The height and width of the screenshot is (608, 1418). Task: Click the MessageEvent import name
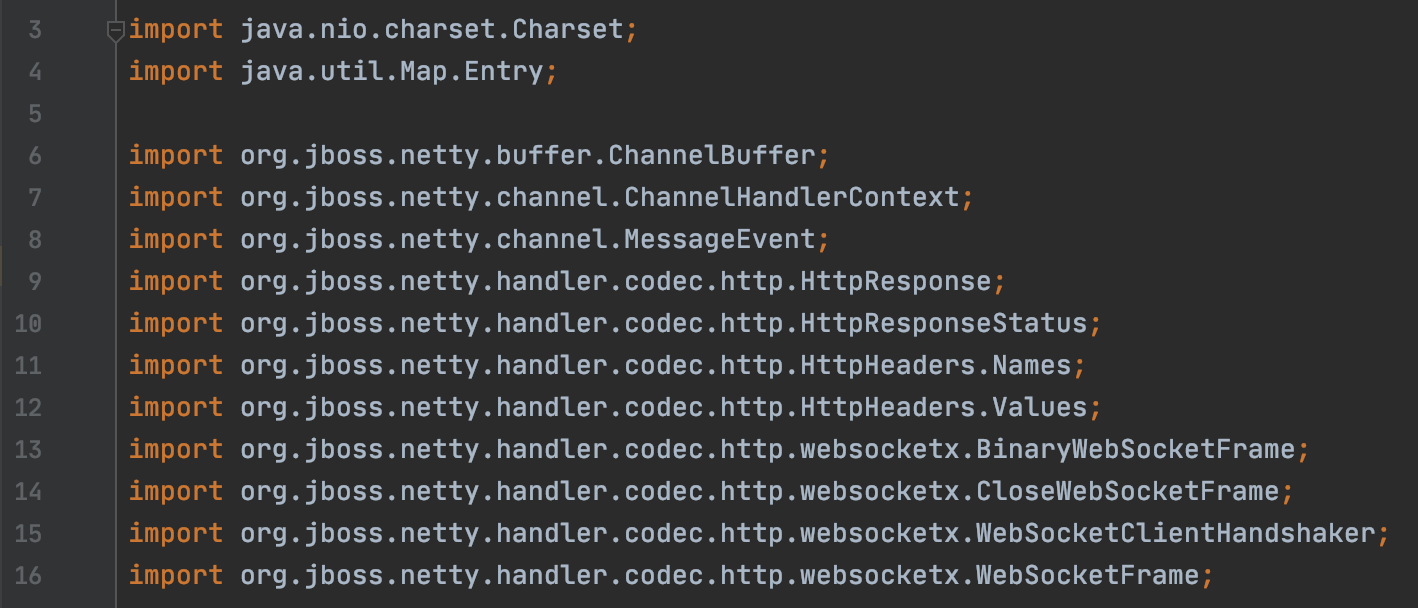click(x=720, y=239)
